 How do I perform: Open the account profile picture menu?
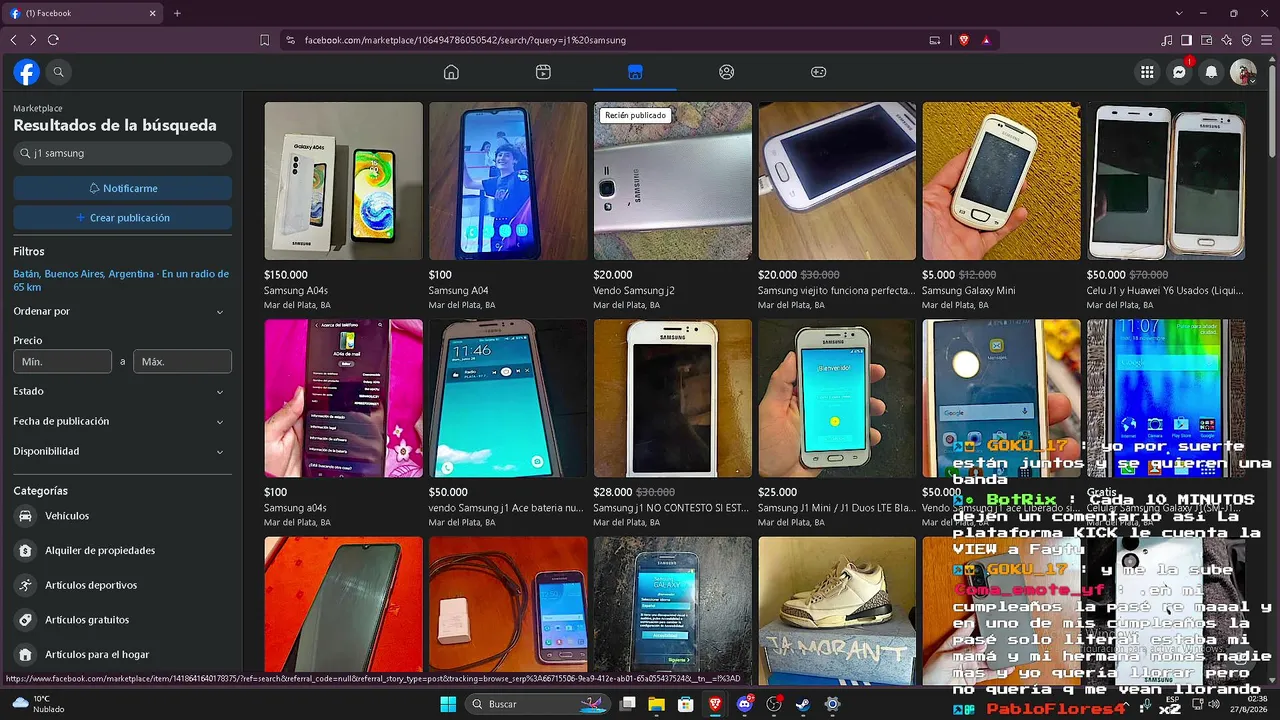(x=1243, y=72)
